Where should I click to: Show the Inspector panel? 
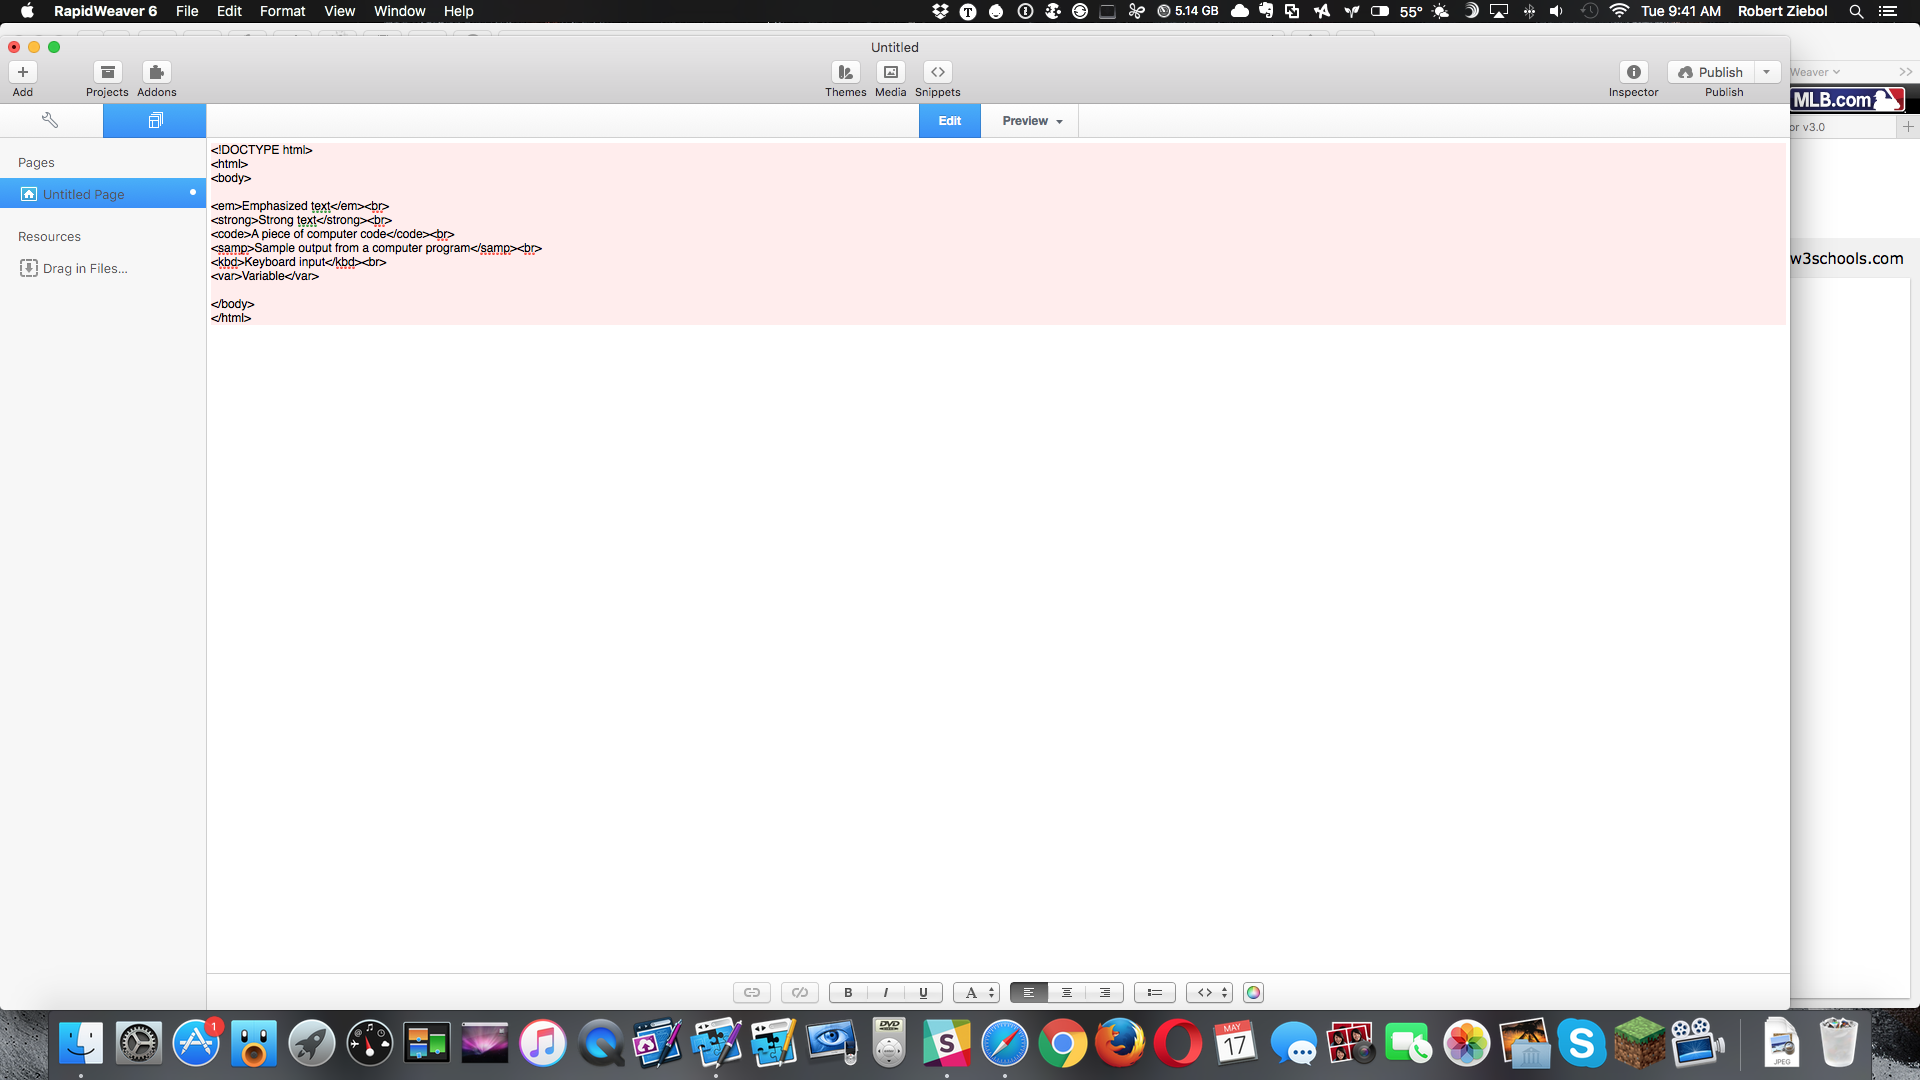(x=1633, y=73)
